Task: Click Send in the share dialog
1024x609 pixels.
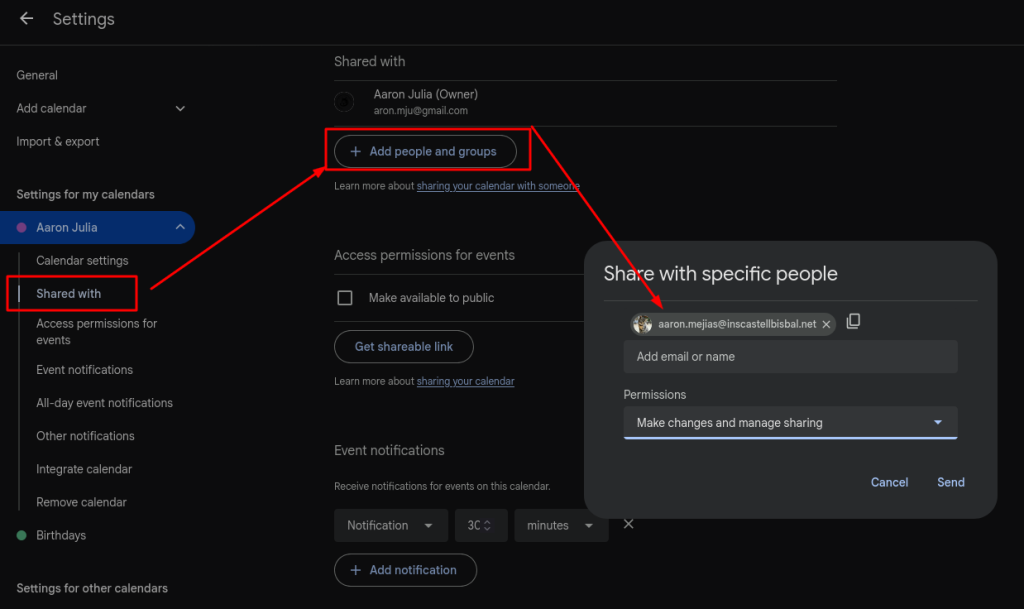Action: [950, 482]
